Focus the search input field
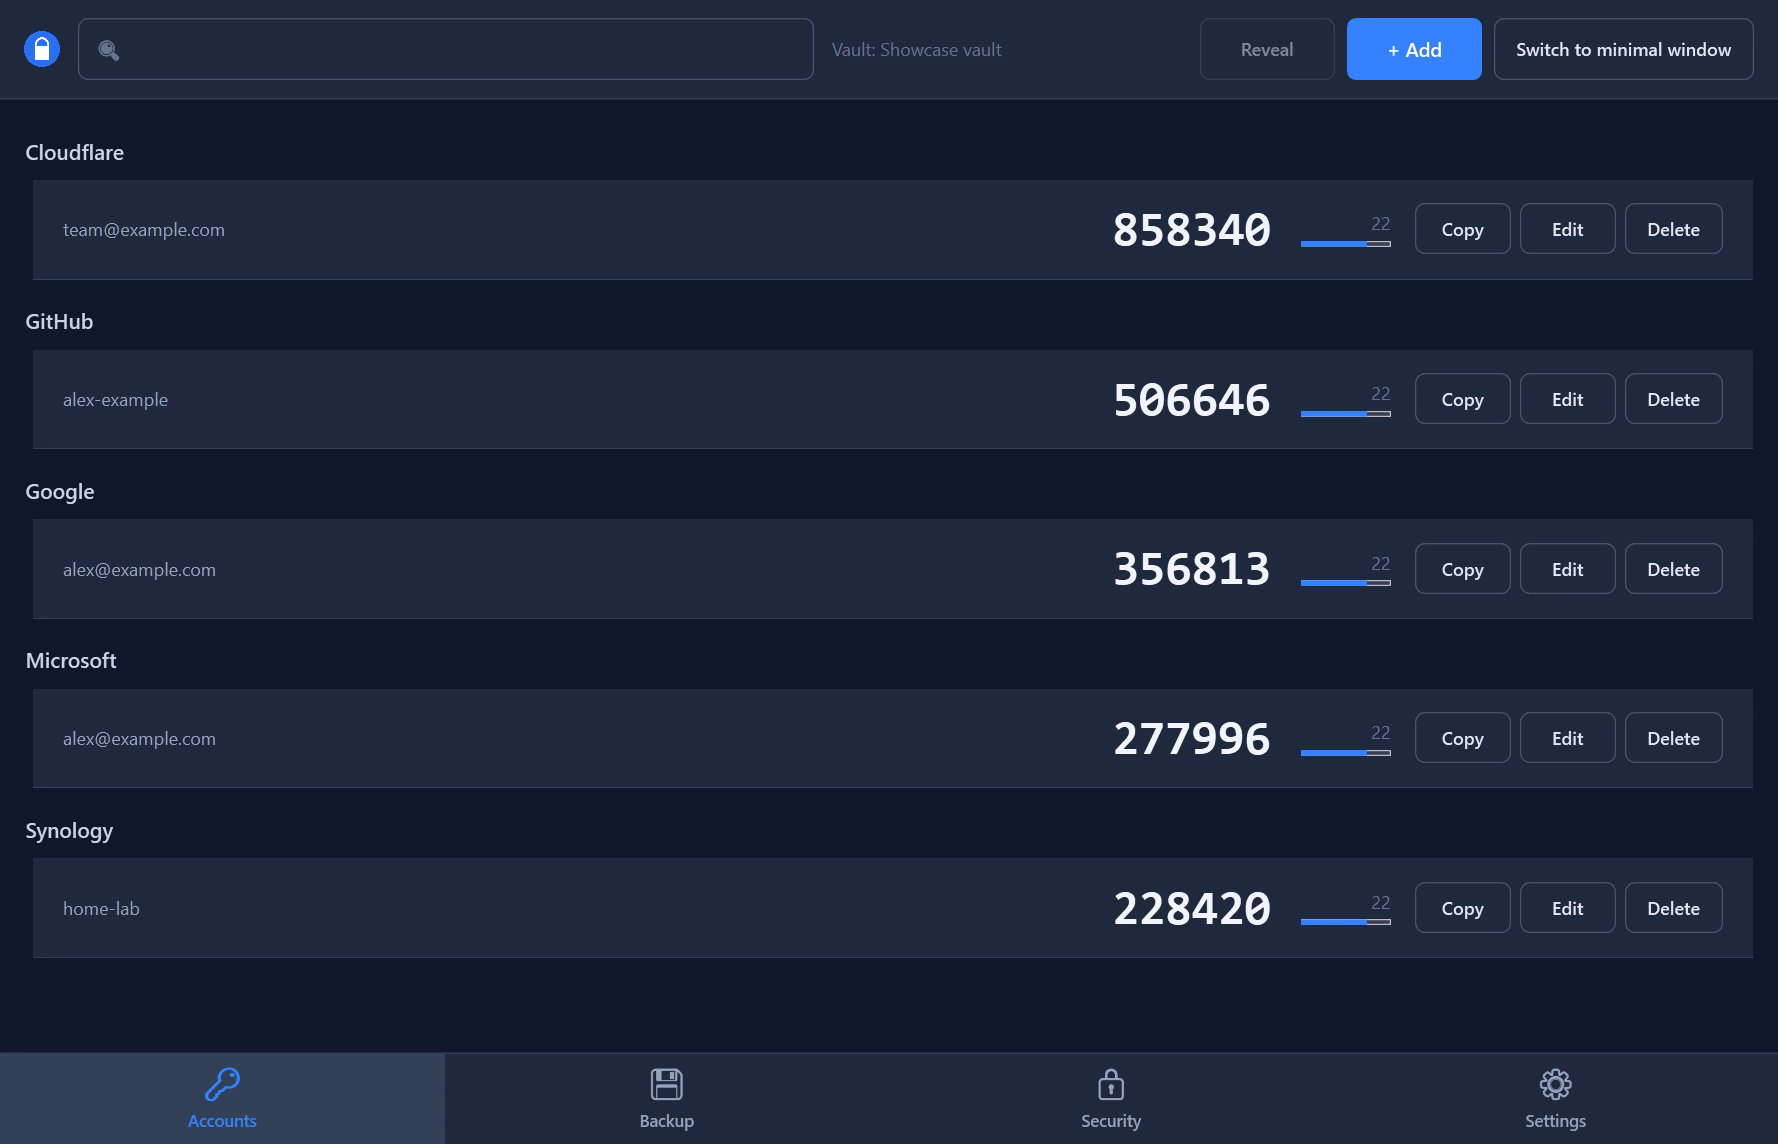 (446, 49)
